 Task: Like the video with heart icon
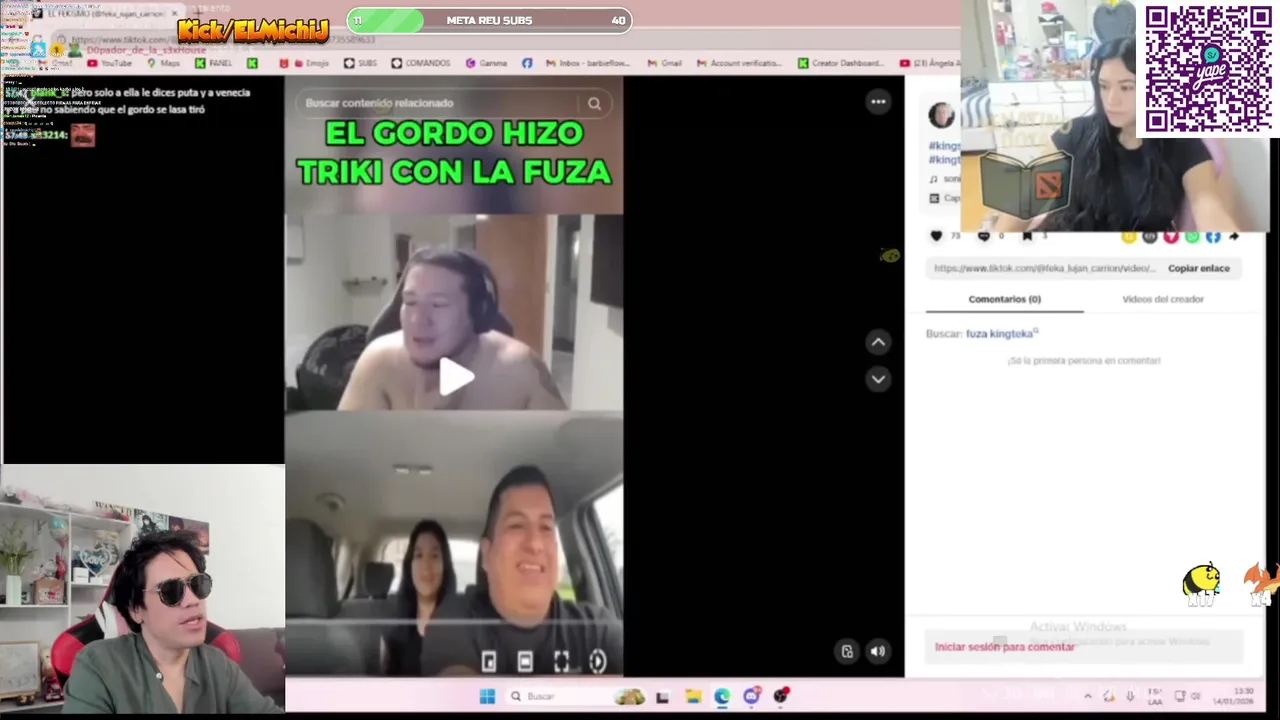pyautogui.click(x=936, y=236)
